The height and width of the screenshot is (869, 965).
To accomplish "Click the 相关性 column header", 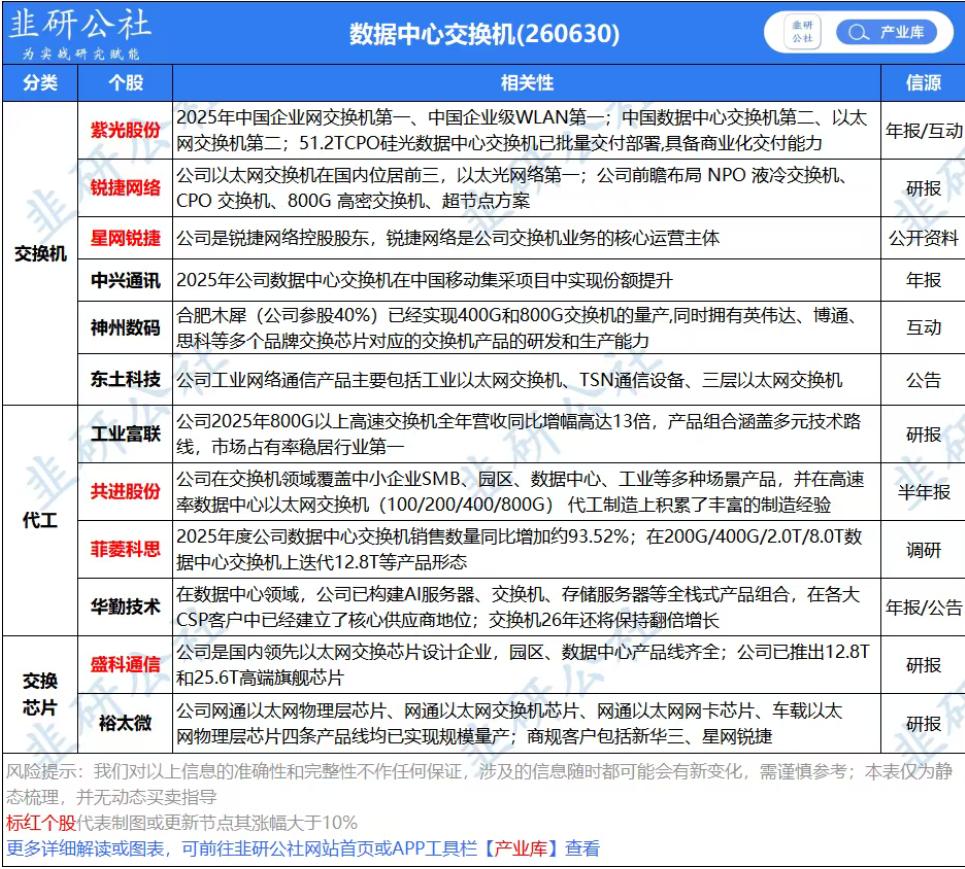I will coord(527,82).
